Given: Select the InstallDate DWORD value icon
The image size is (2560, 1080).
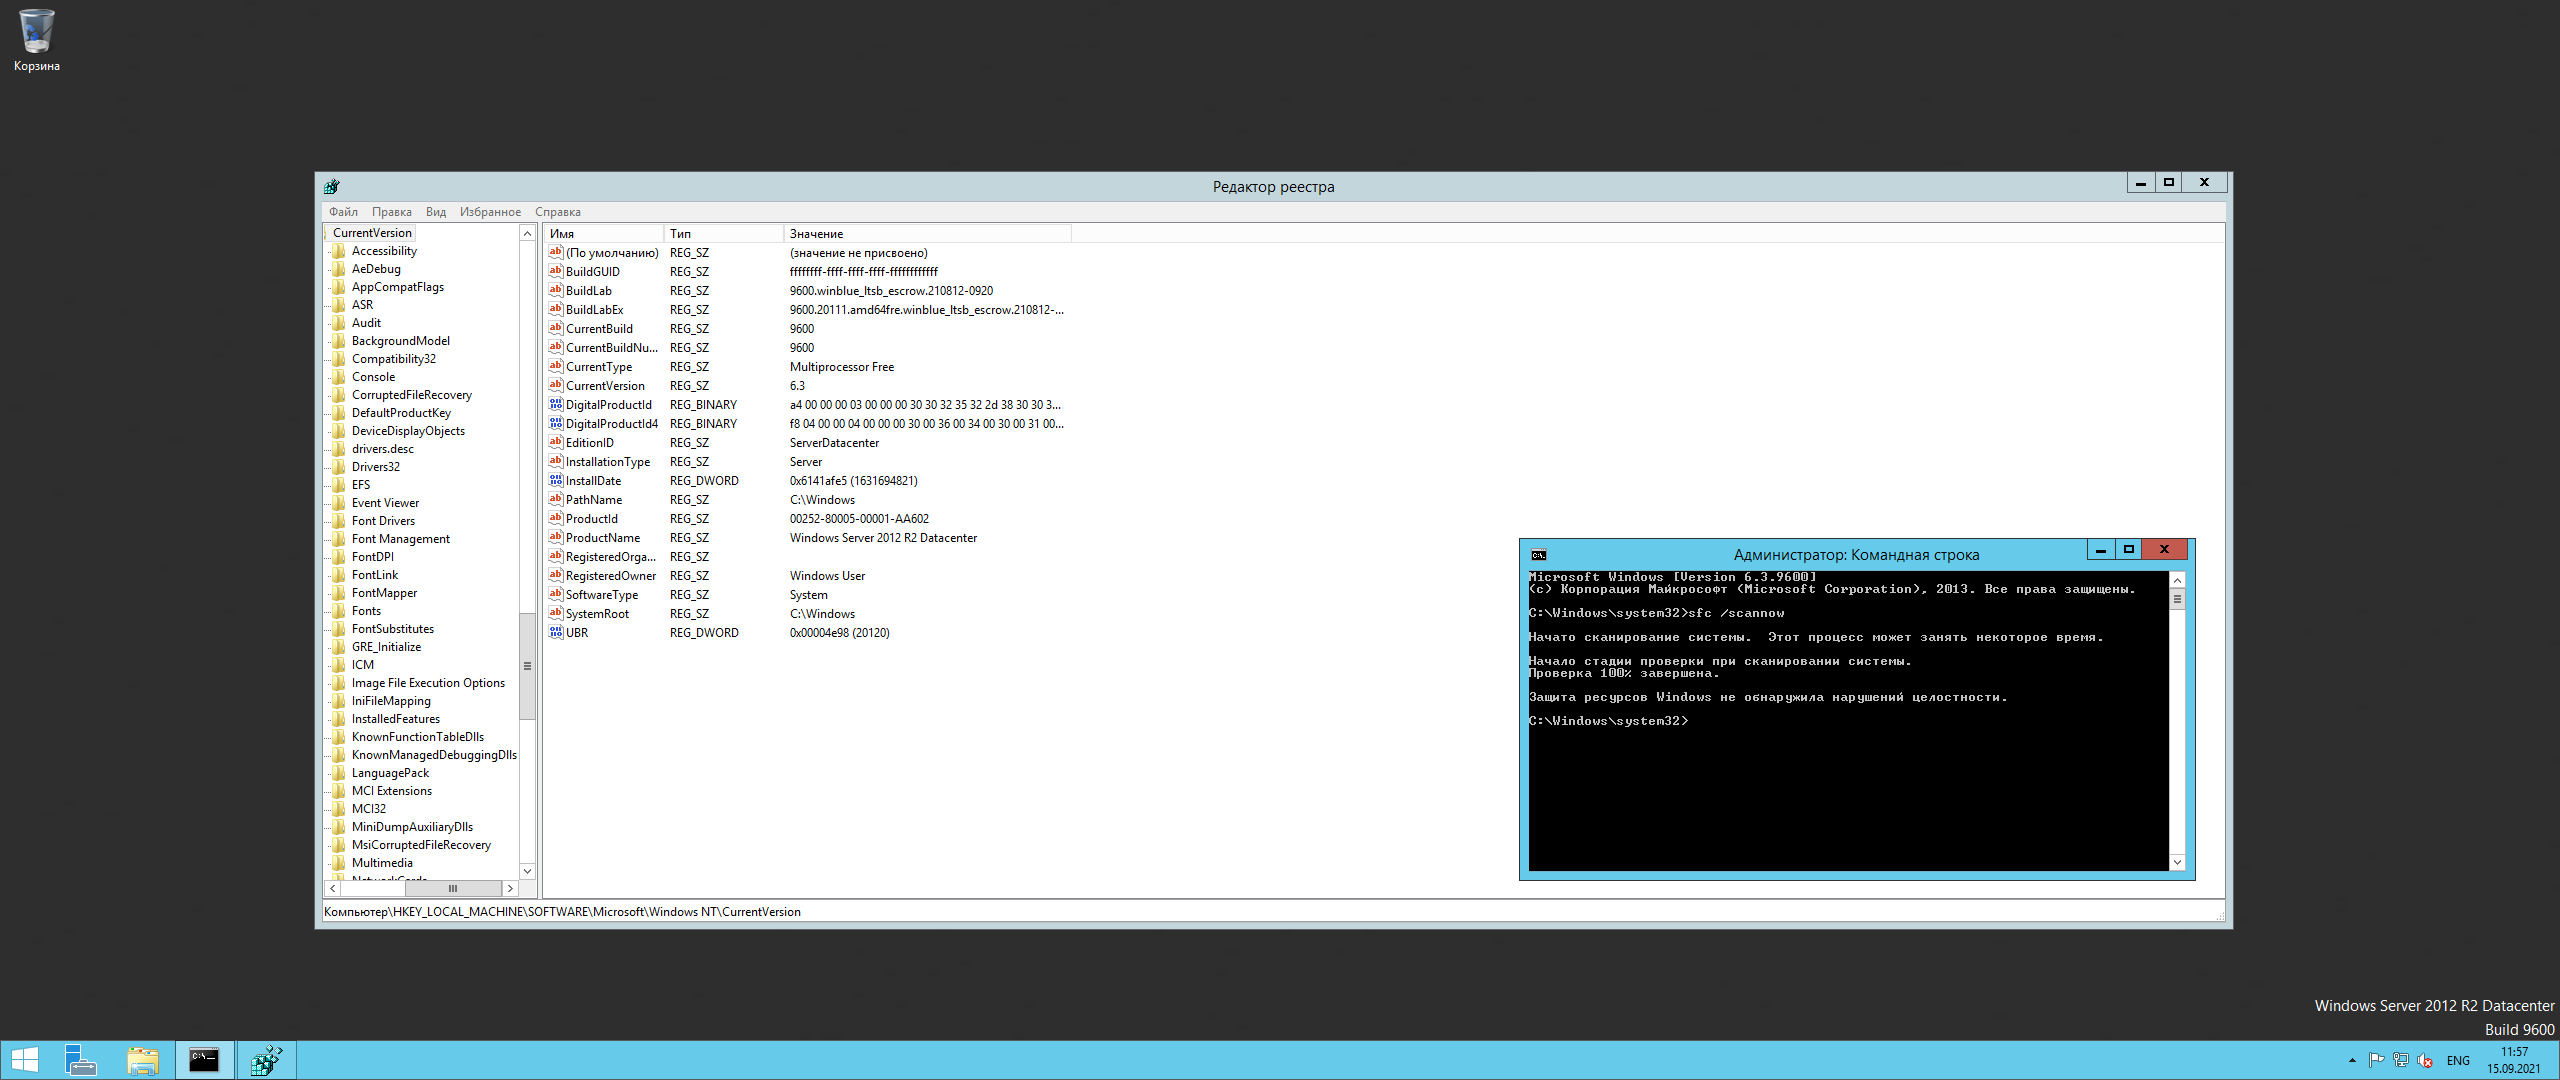Looking at the screenshot, I should (556, 480).
